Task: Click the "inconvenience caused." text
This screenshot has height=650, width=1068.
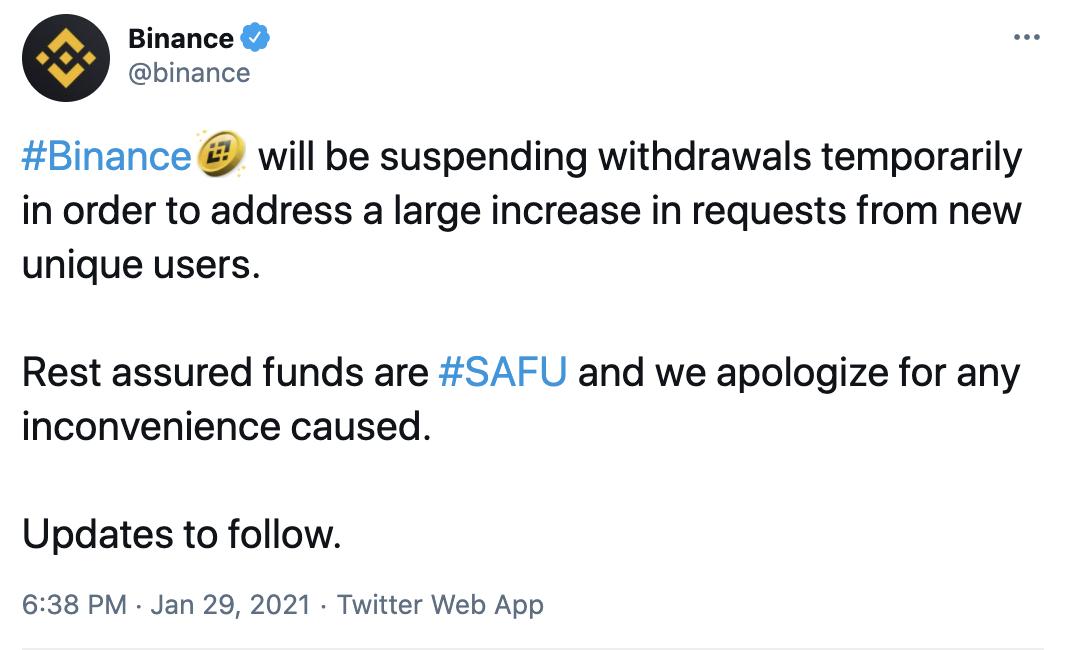Action: 226,427
